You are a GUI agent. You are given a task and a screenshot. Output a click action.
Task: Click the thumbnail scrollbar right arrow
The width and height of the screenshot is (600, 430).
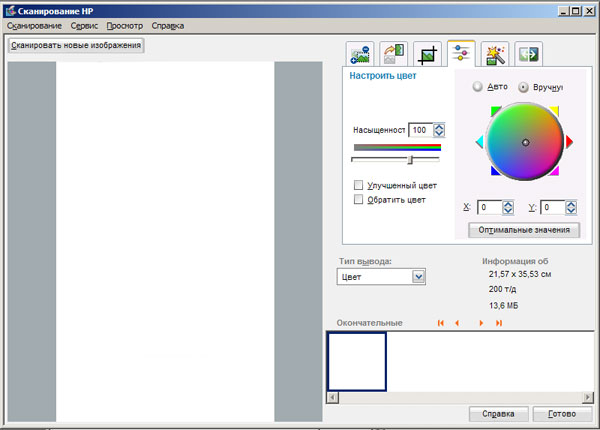point(587,397)
